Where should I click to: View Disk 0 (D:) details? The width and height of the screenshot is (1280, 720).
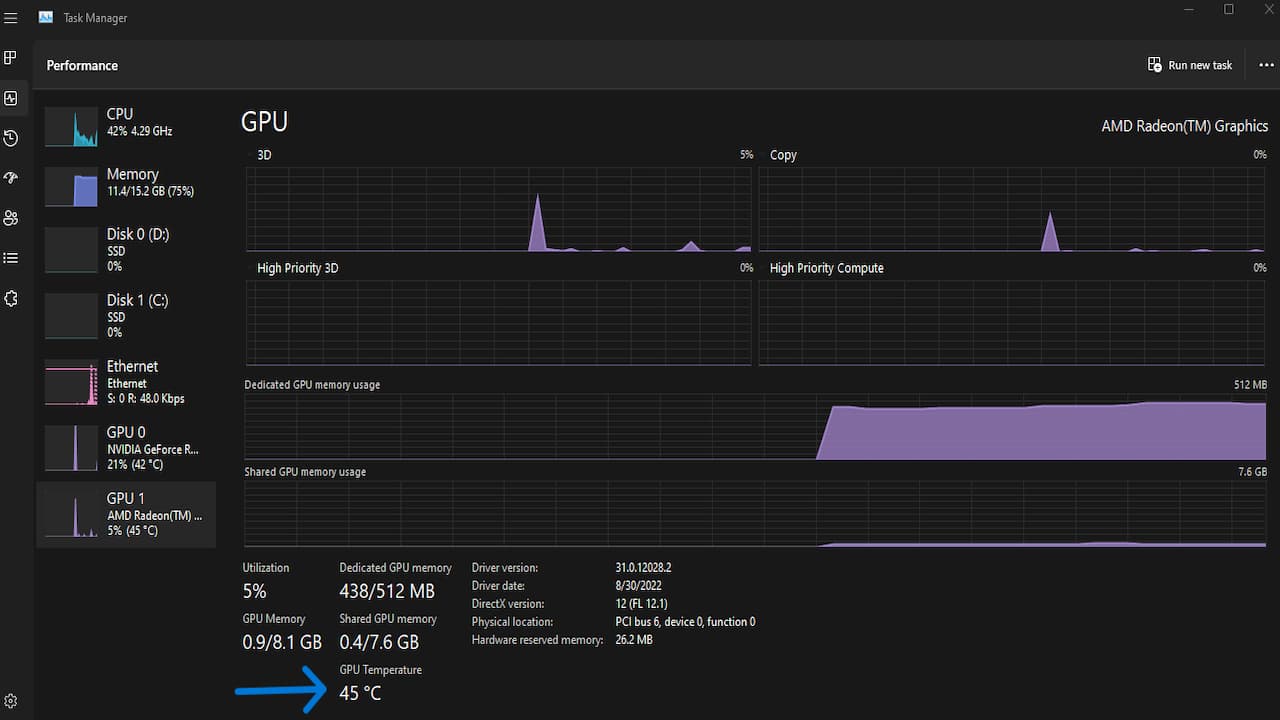[126, 249]
